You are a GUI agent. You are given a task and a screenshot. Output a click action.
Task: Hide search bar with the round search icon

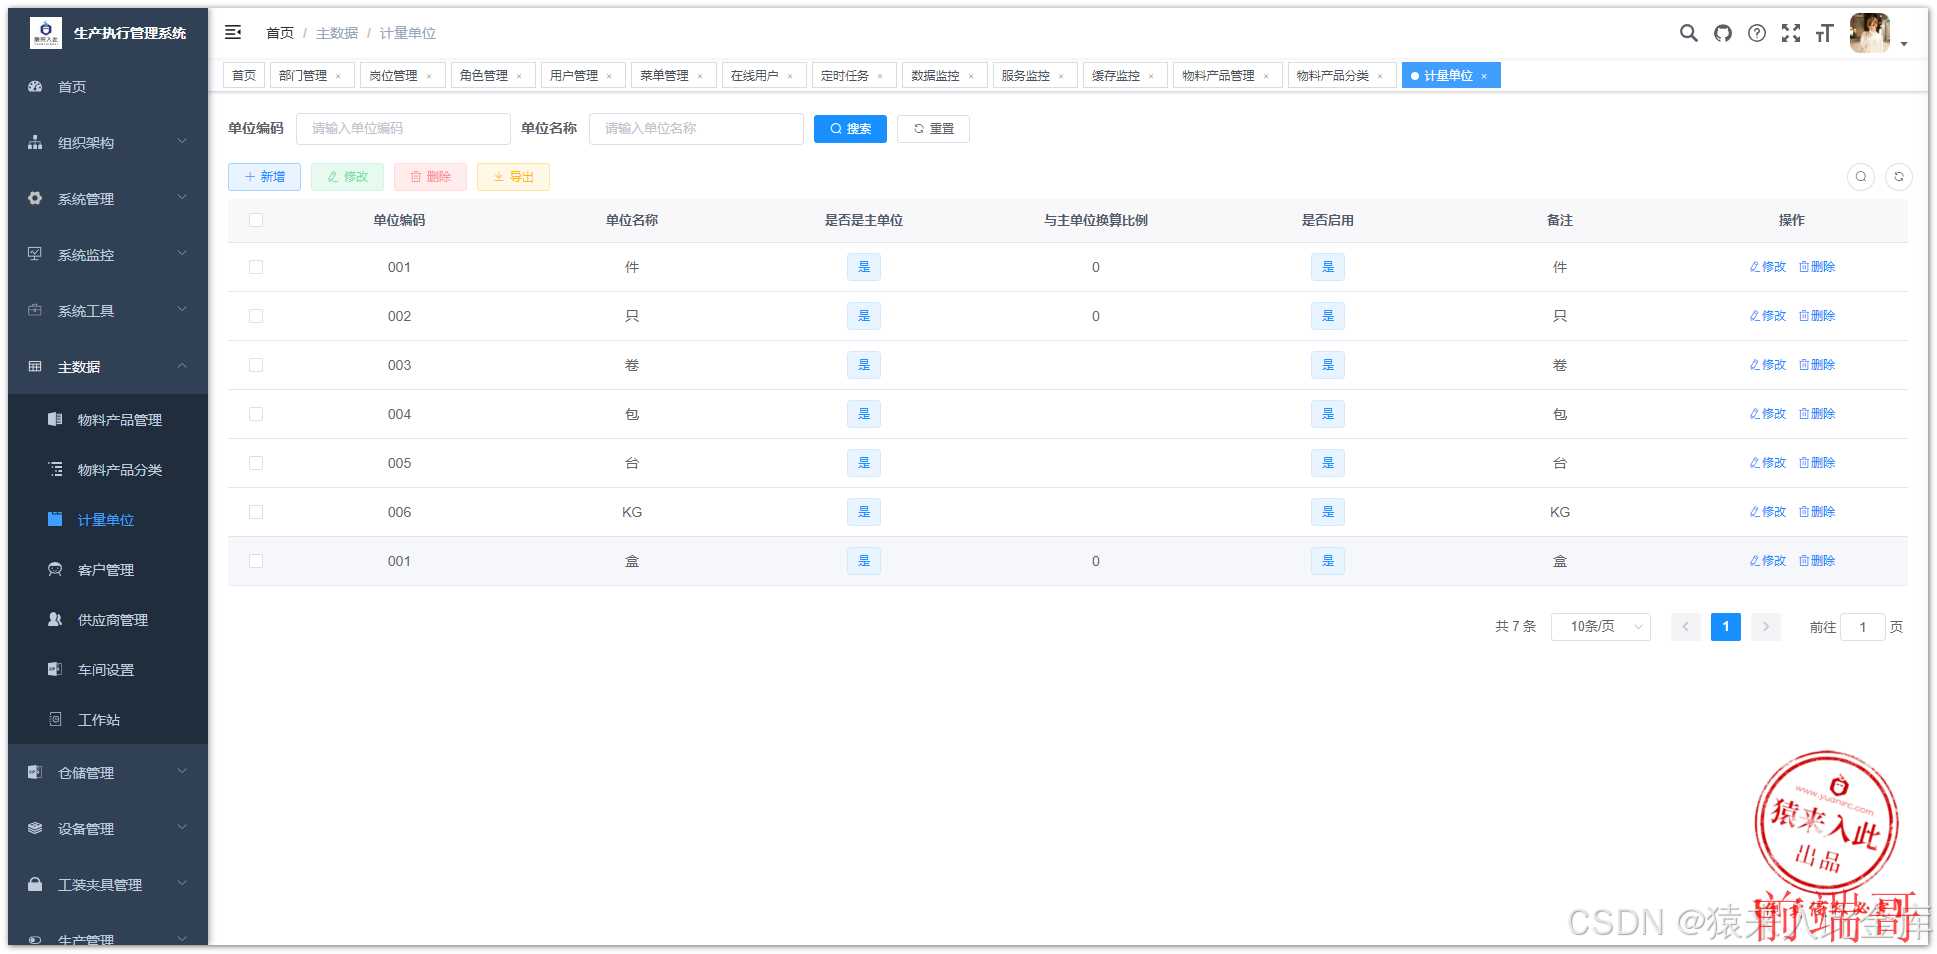click(x=1861, y=176)
